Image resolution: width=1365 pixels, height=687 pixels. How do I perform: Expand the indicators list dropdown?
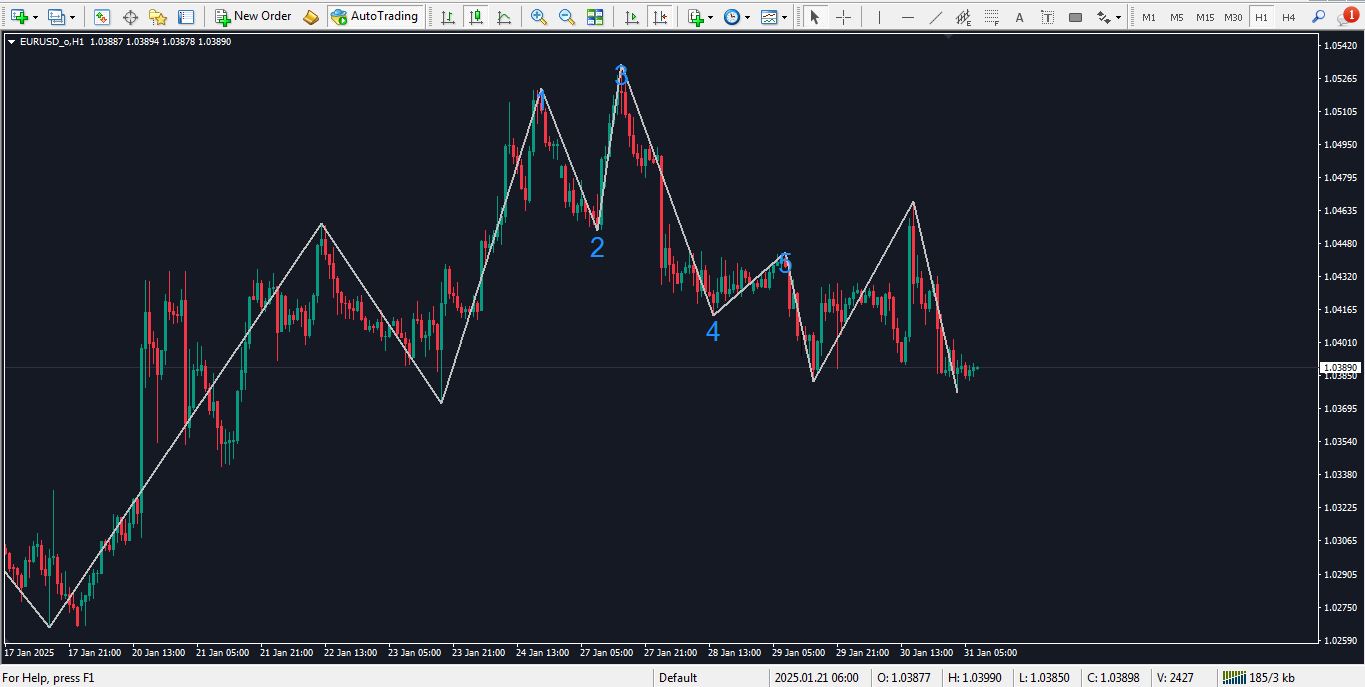pyautogui.click(x=710, y=17)
